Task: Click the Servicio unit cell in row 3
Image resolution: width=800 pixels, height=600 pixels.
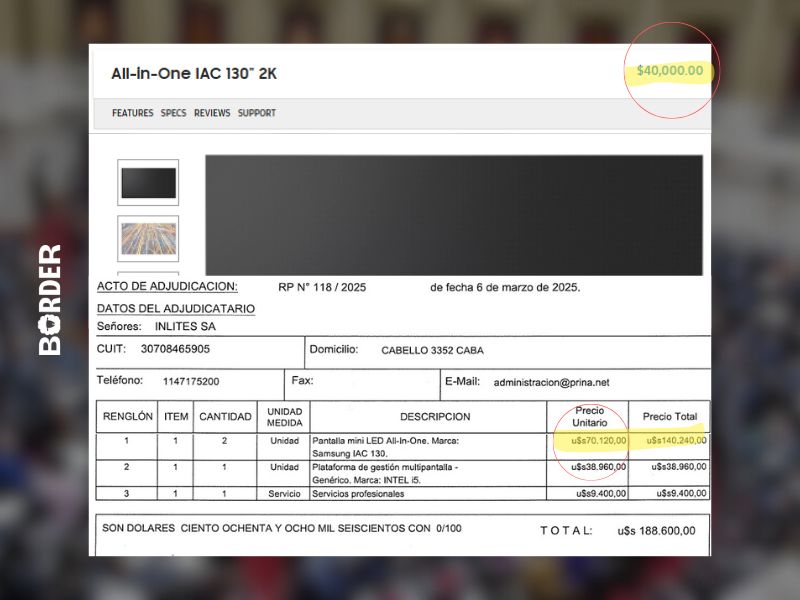Action: pyautogui.click(x=285, y=494)
